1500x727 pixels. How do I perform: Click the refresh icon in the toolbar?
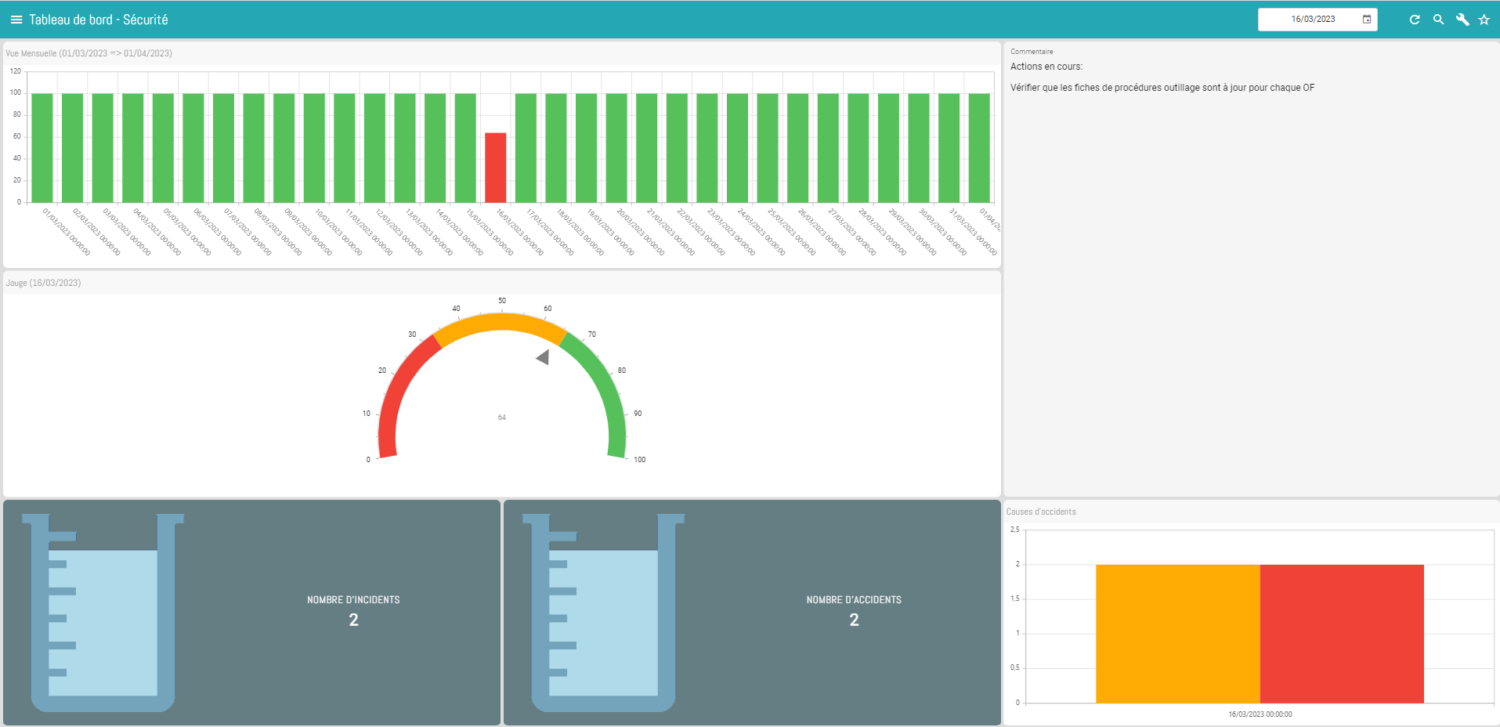(1414, 18)
